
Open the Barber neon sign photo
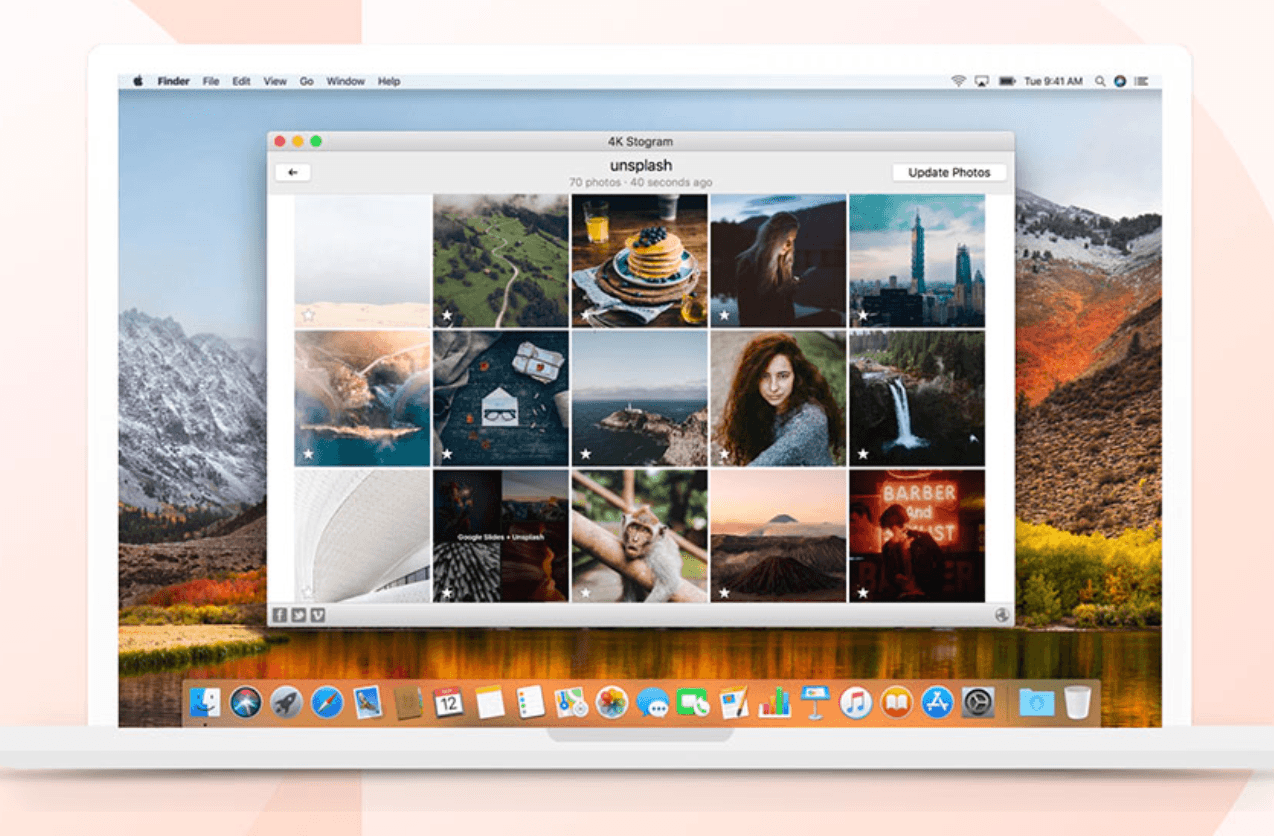click(x=917, y=536)
